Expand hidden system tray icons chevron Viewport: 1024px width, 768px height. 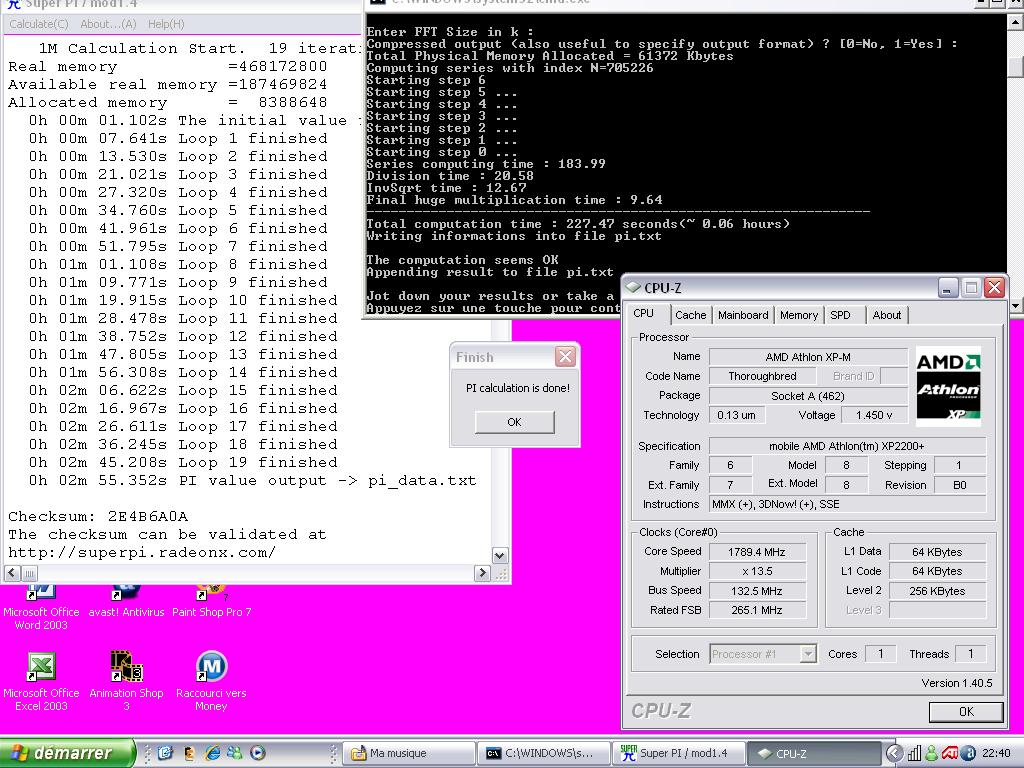pyautogui.click(x=894, y=753)
